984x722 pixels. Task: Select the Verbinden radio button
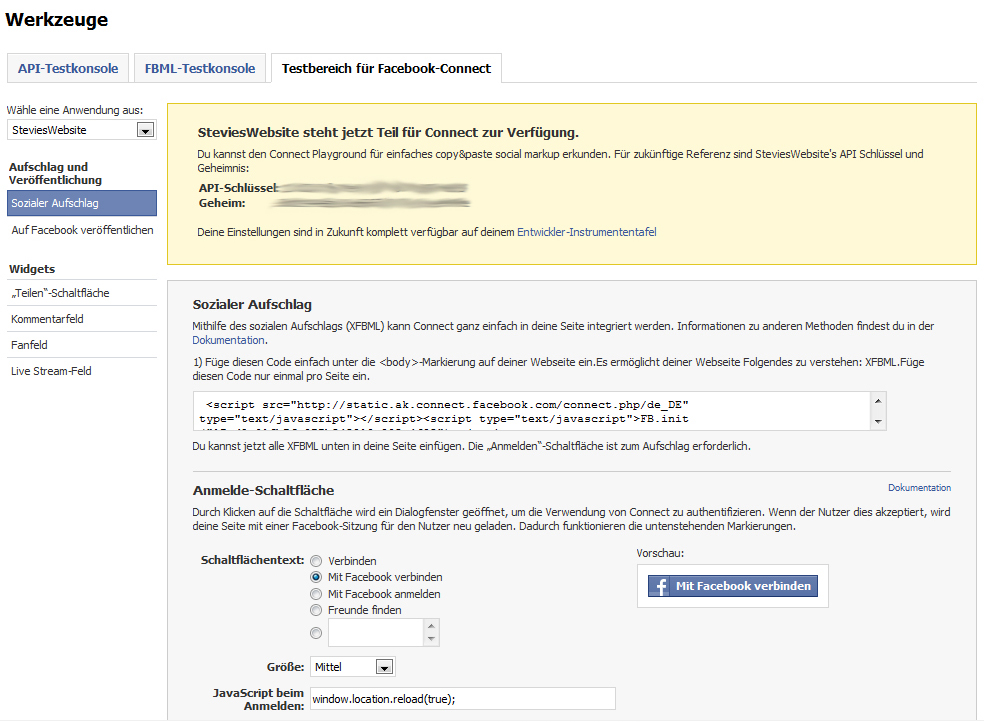[x=316, y=561]
